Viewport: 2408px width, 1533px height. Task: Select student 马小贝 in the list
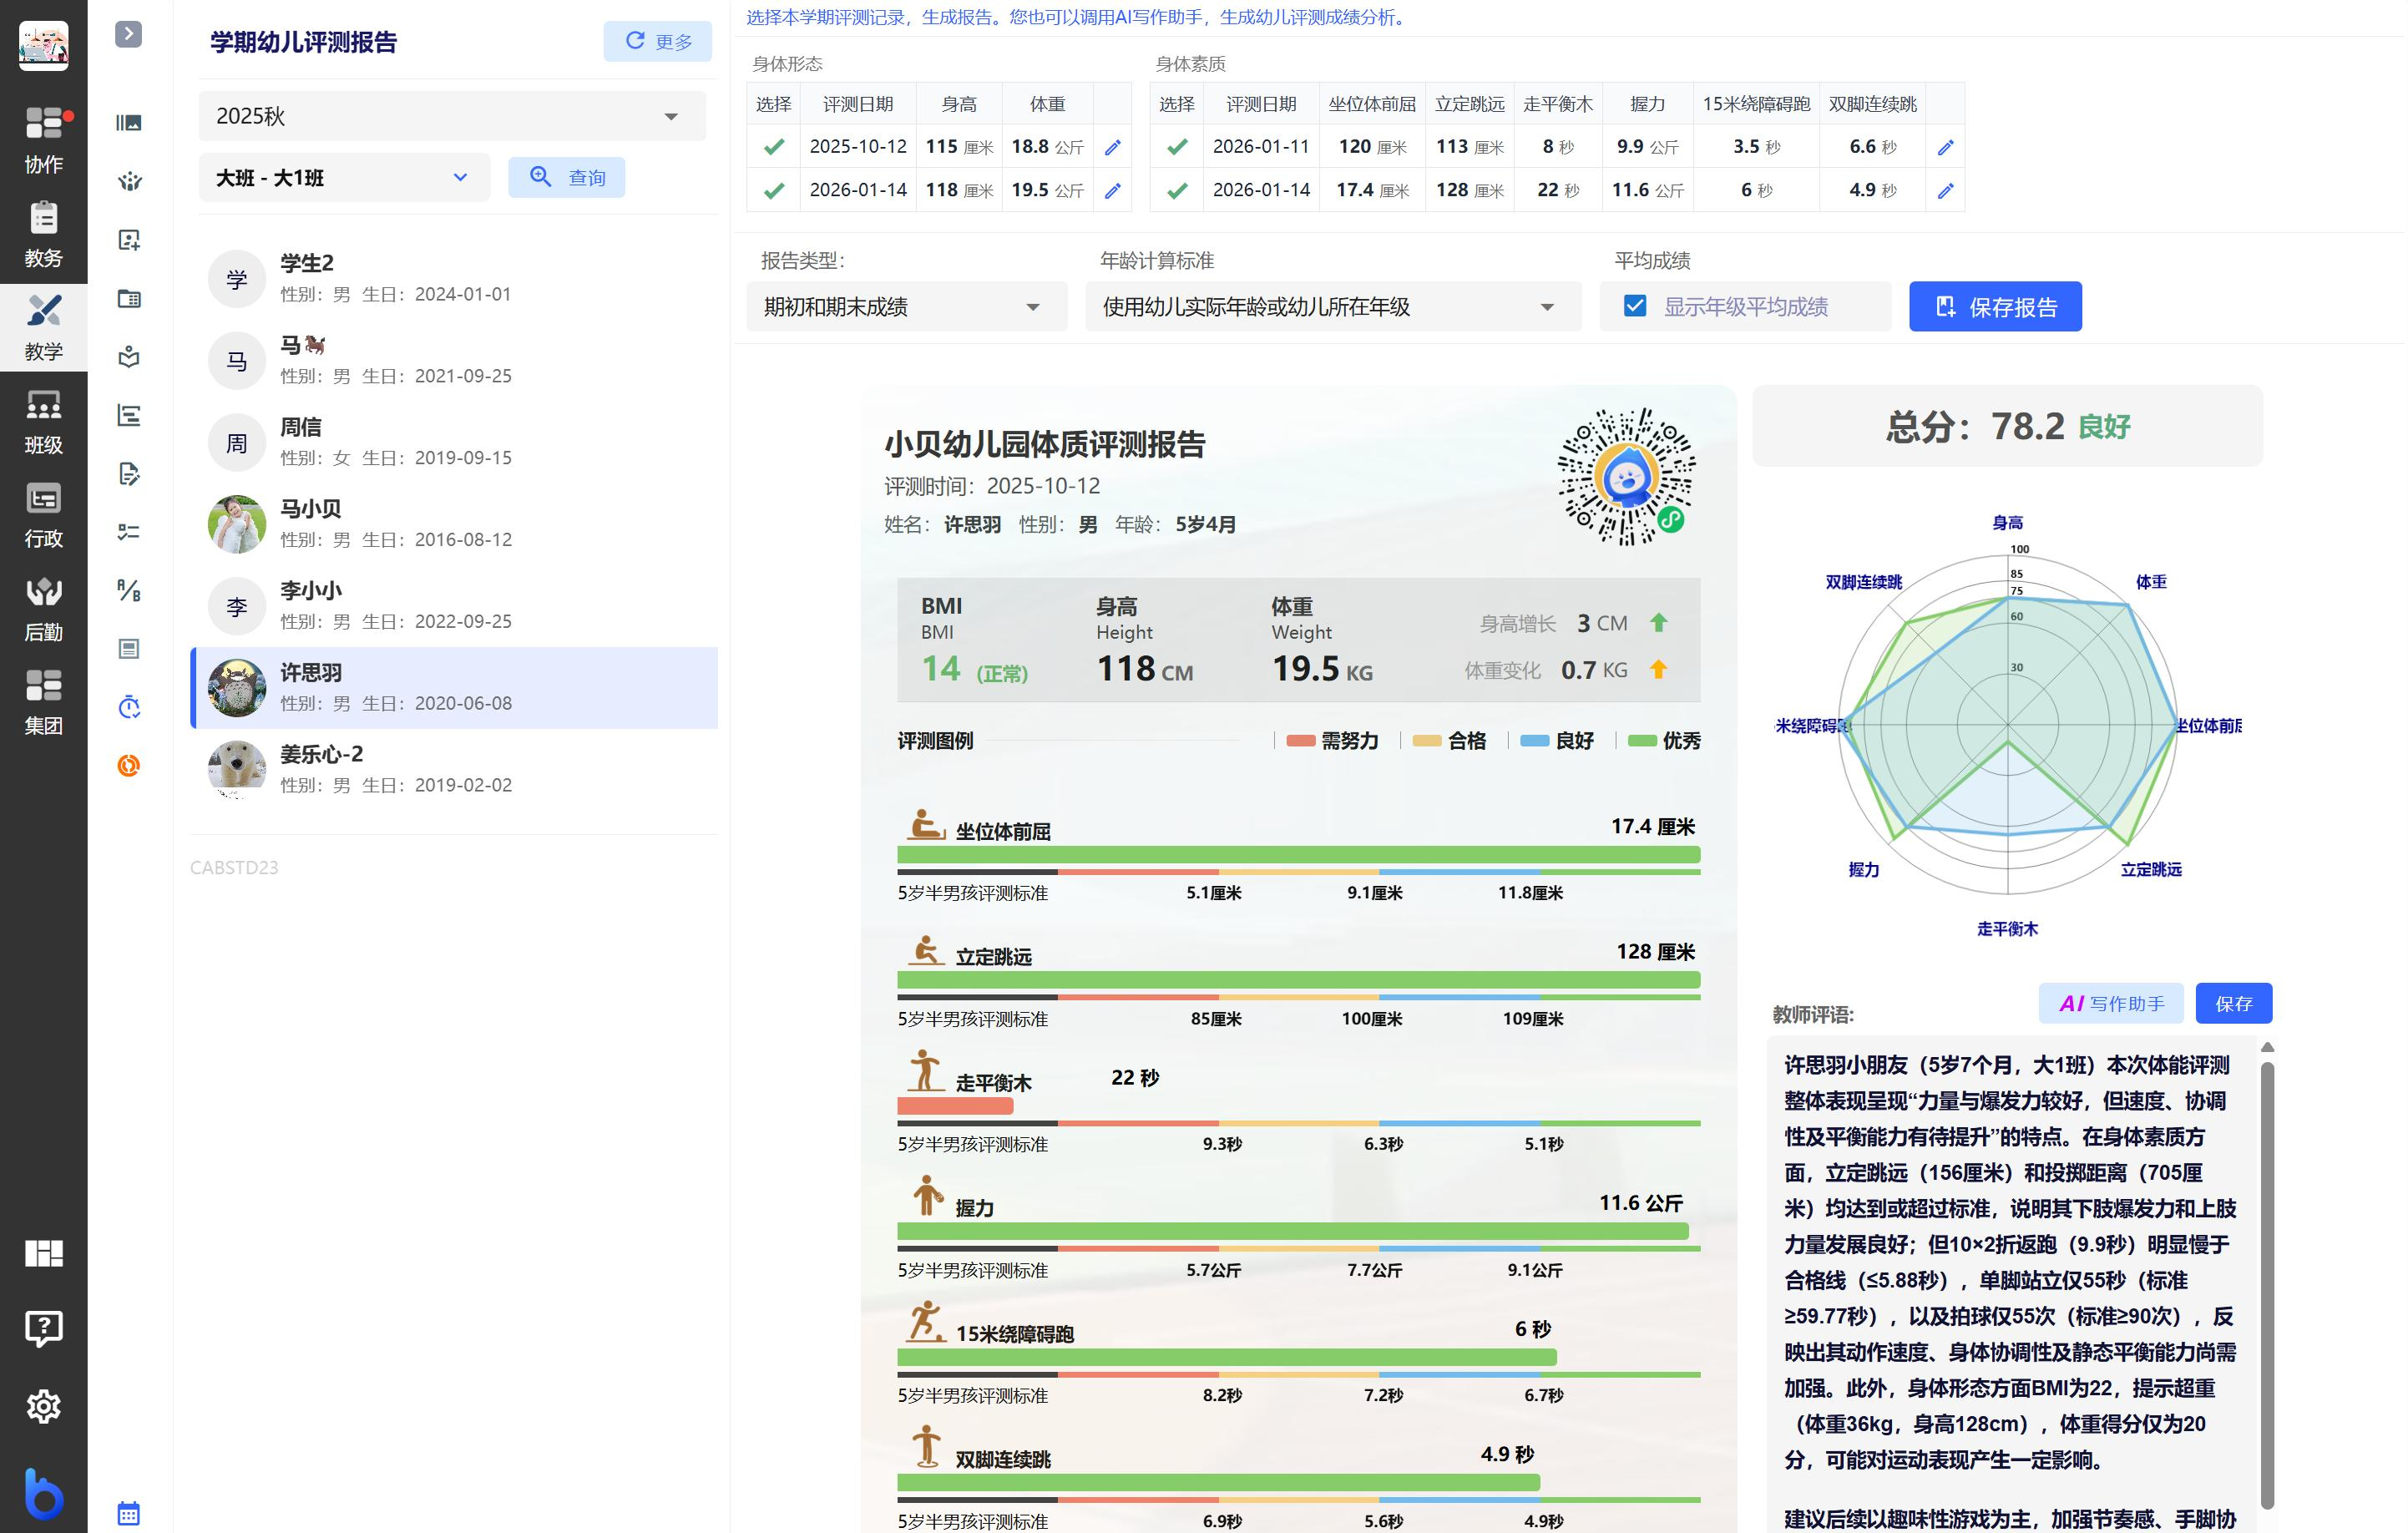click(454, 524)
